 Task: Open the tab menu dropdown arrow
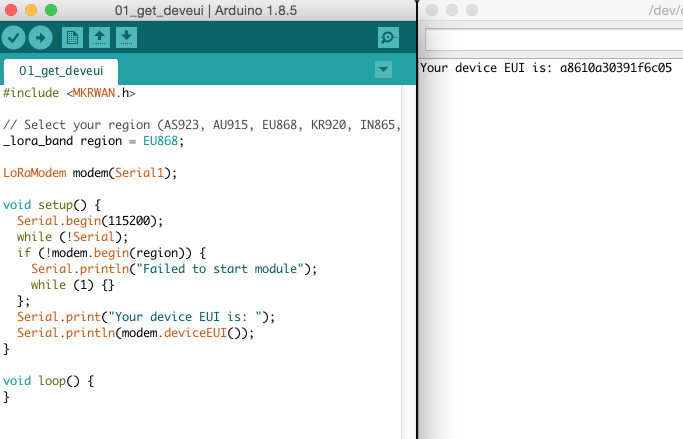coord(383,69)
